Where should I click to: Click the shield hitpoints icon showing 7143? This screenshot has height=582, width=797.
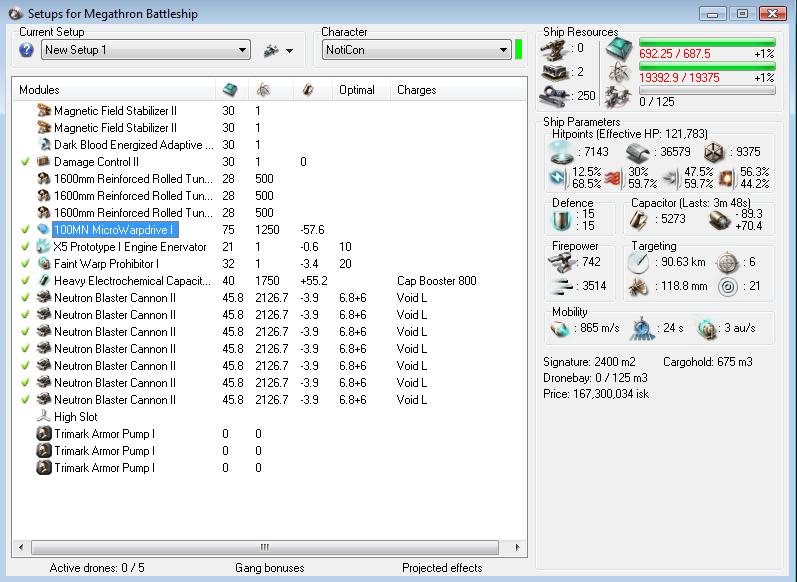click(x=562, y=152)
